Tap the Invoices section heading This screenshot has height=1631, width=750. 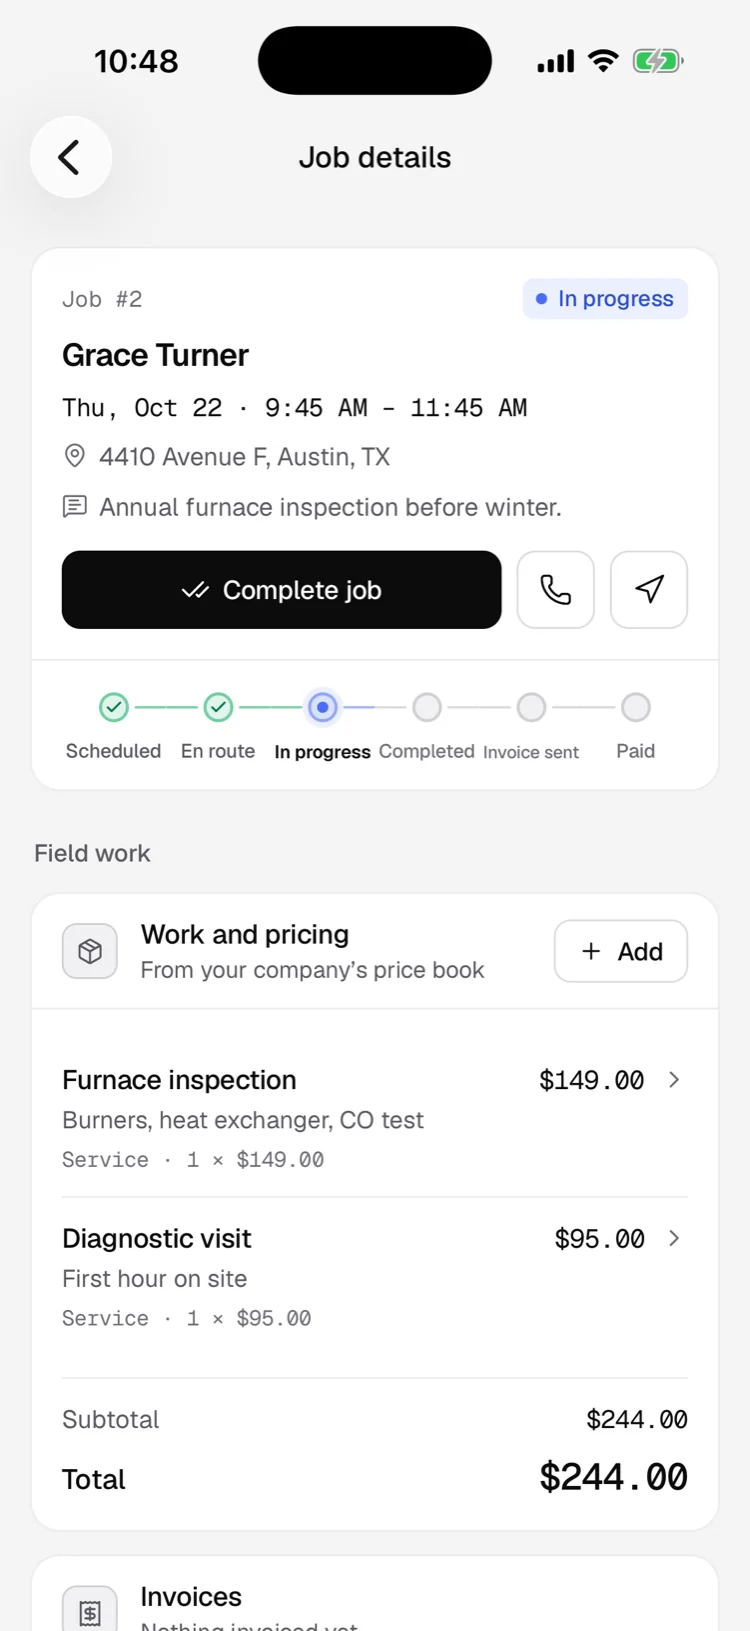tap(191, 1597)
